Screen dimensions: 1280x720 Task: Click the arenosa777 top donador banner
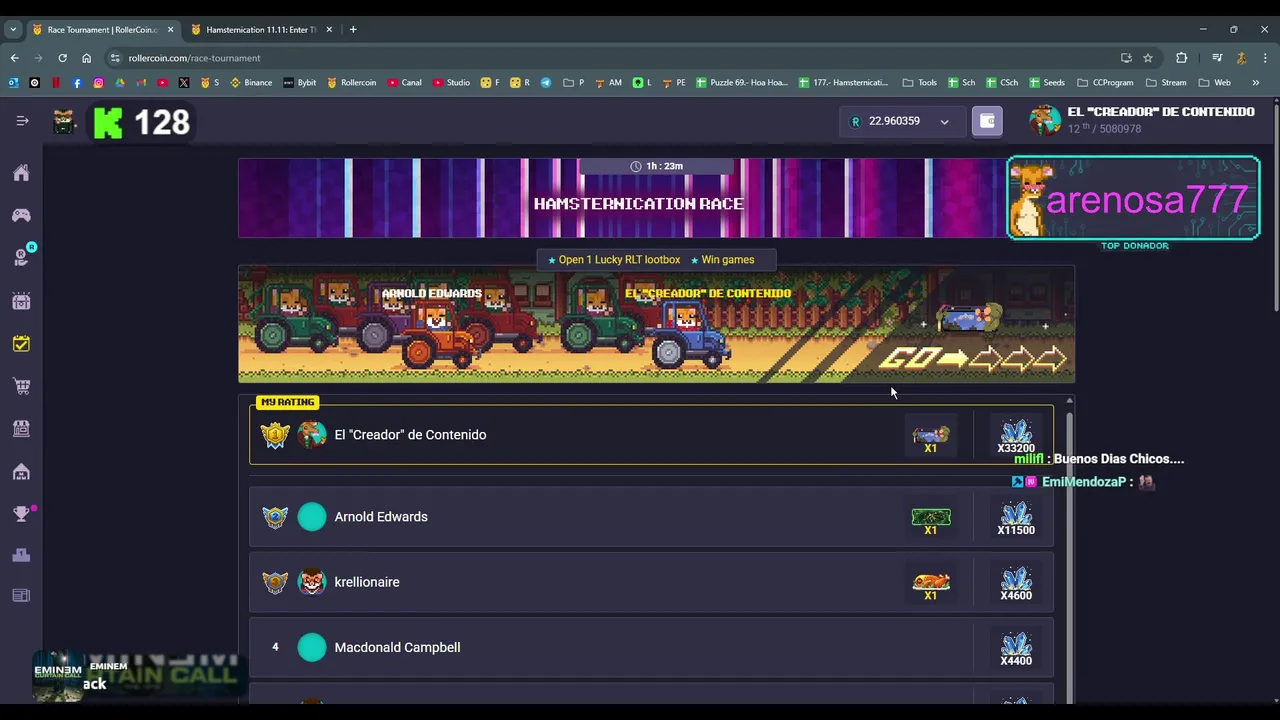pos(1133,199)
